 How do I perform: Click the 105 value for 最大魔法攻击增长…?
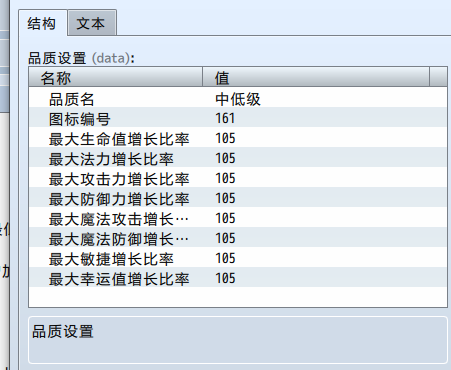(225, 218)
